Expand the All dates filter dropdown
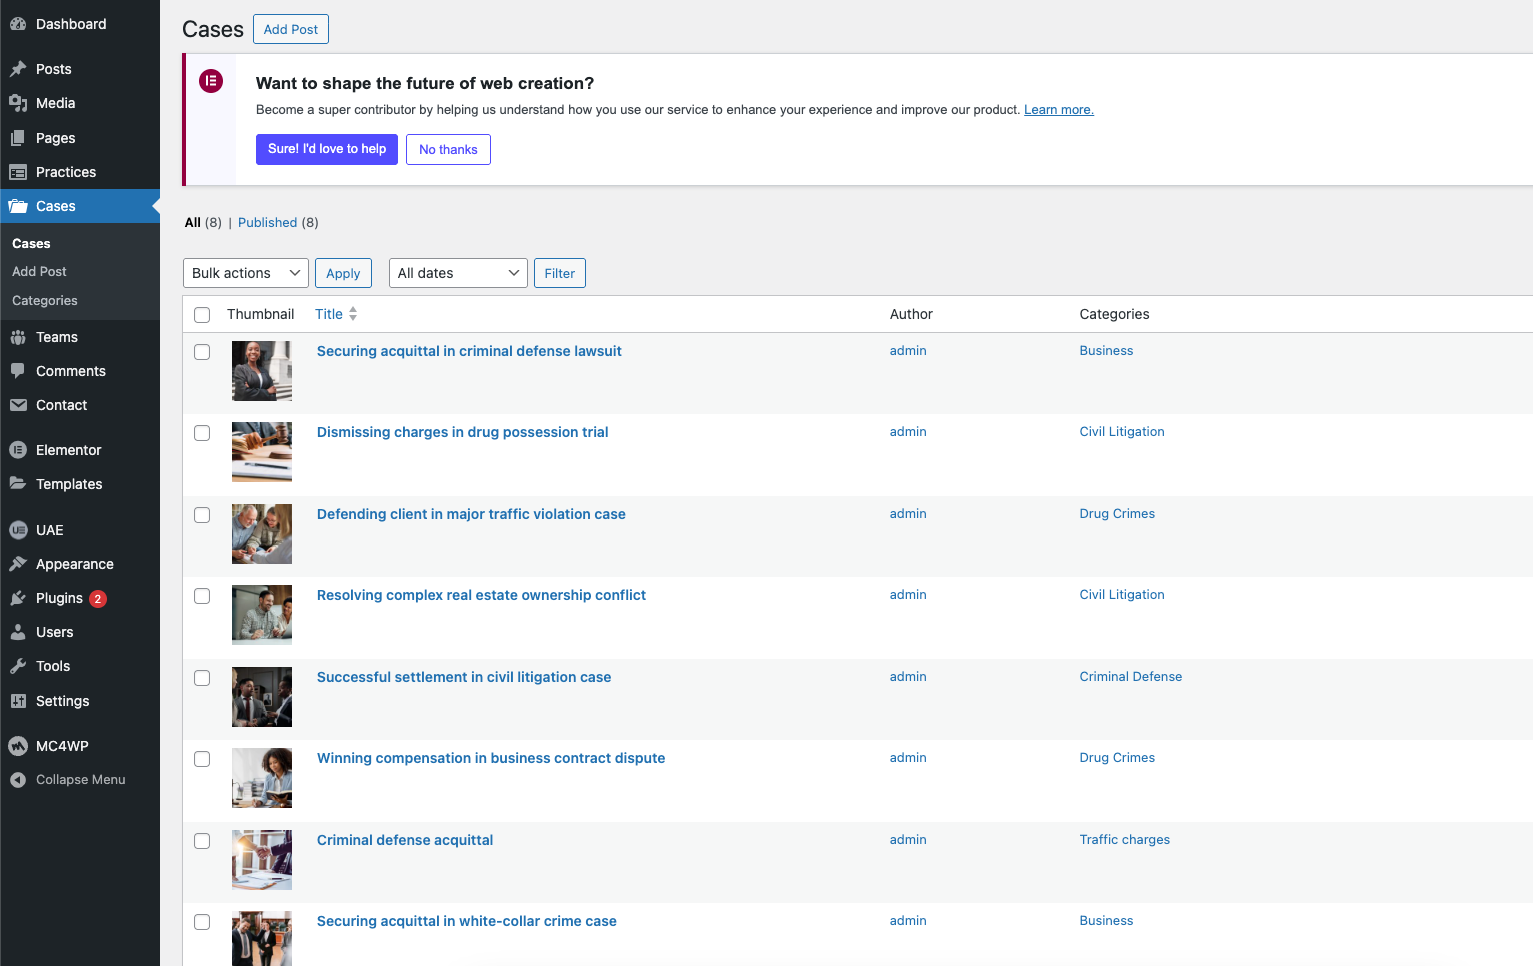 pos(458,273)
